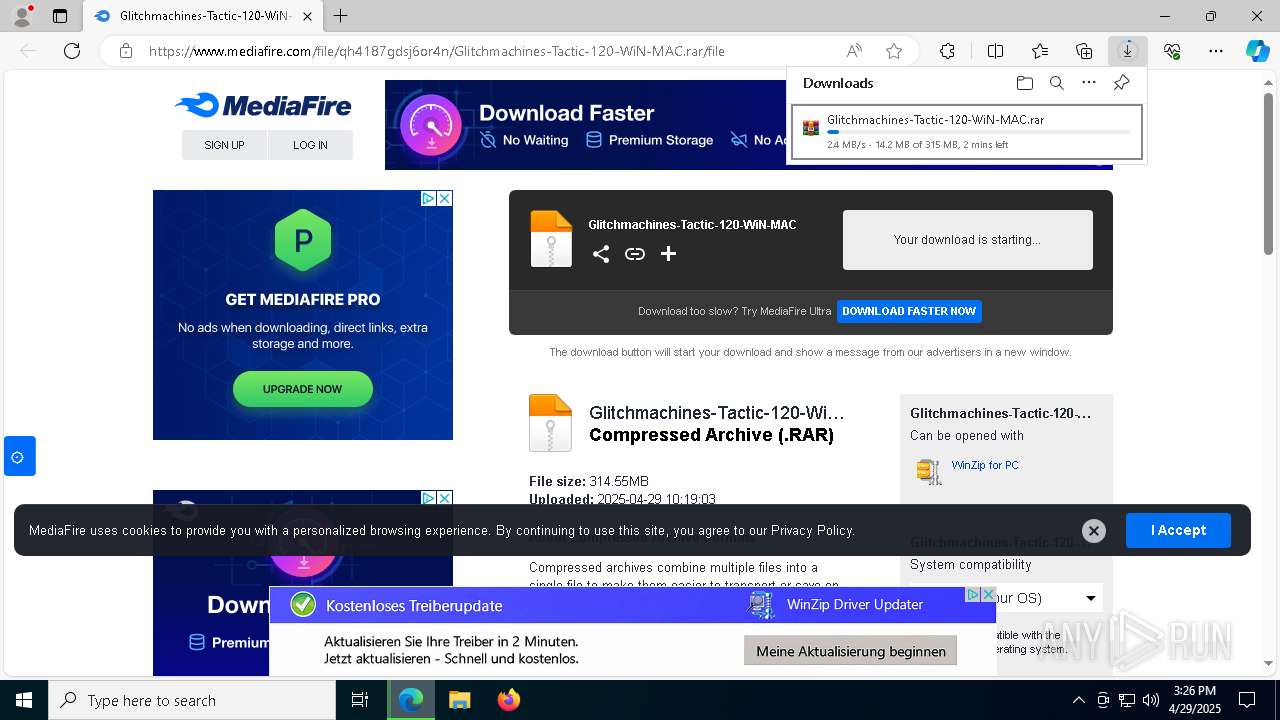This screenshot has width=1280, height=720.
Task: Close the MediaFire Pro ad
Action: click(x=445, y=198)
